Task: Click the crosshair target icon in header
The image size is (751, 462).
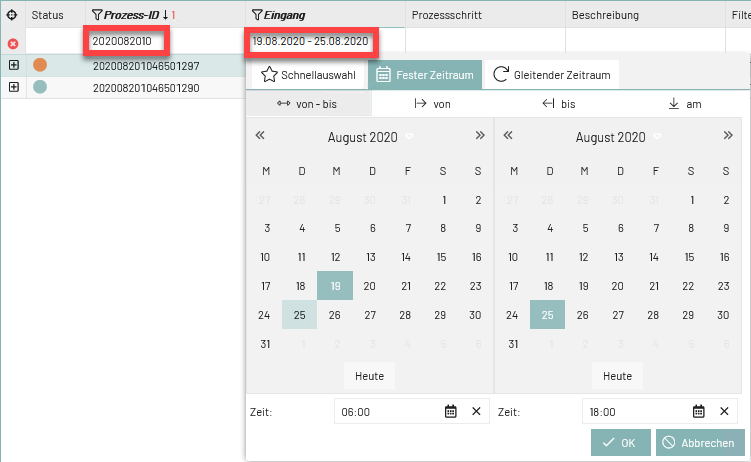Action: 12,15
